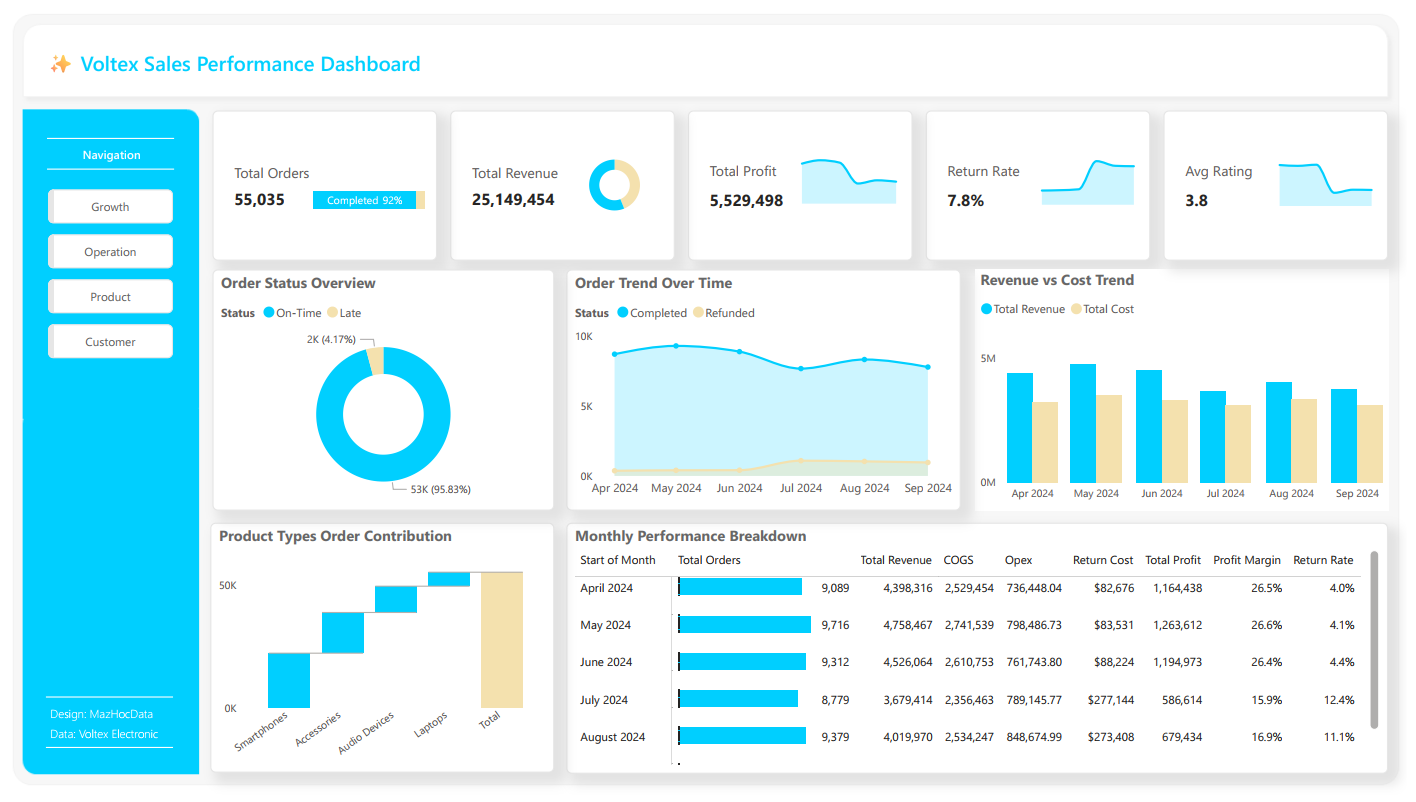
Task: Open the Customer navigation page
Action: coord(110,342)
